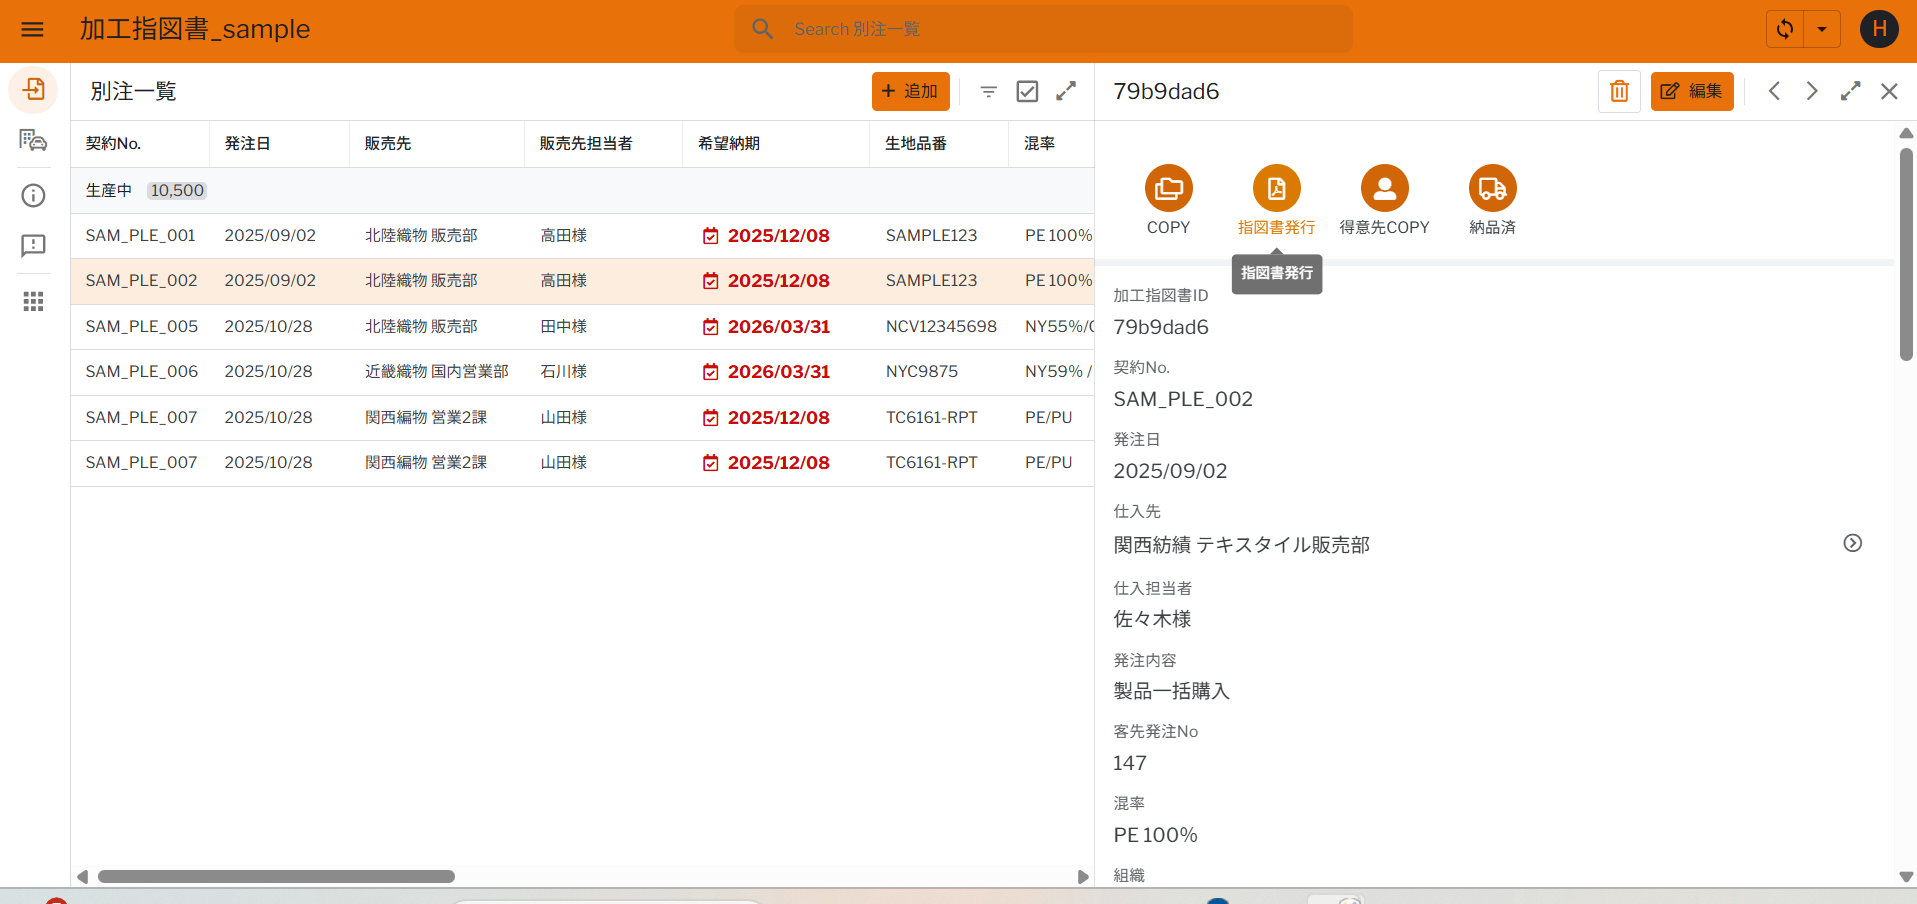1917x904 pixels.
Task: Open the feedback icon in left sidebar
Action: click(33, 246)
